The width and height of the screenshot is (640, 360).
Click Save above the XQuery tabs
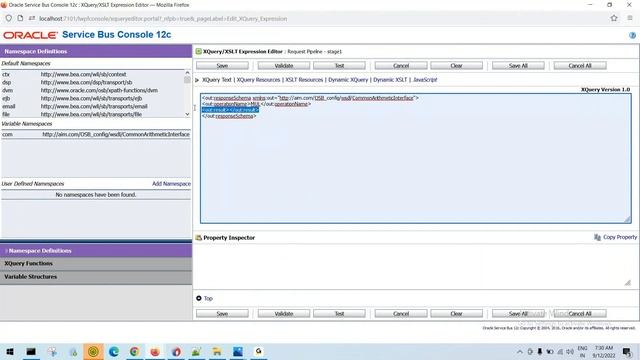point(222,66)
